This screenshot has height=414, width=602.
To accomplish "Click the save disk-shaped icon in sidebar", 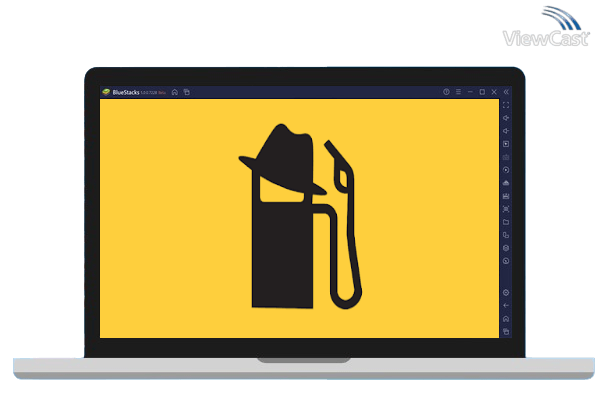I will click(506, 196).
